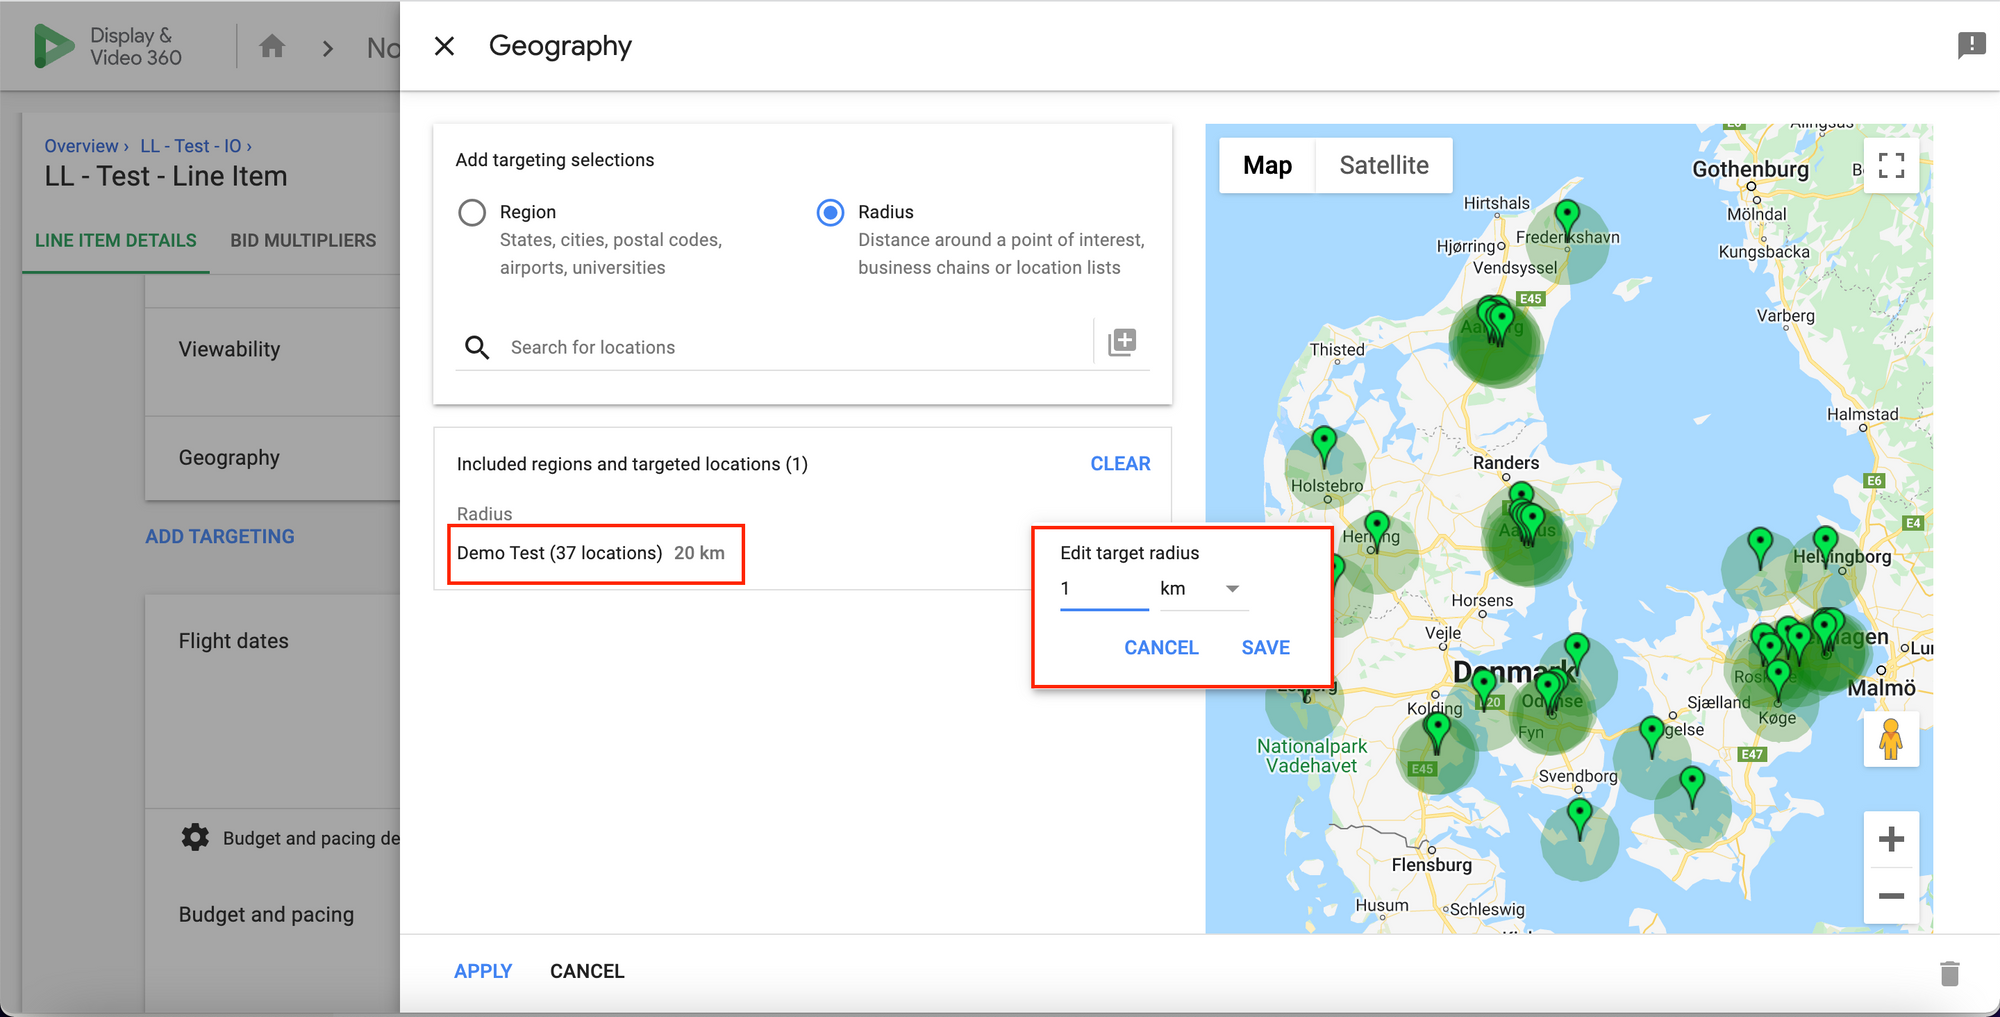Image resolution: width=2000 pixels, height=1017 pixels.
Task: Select the Region radio button
Action: [472, 212]
